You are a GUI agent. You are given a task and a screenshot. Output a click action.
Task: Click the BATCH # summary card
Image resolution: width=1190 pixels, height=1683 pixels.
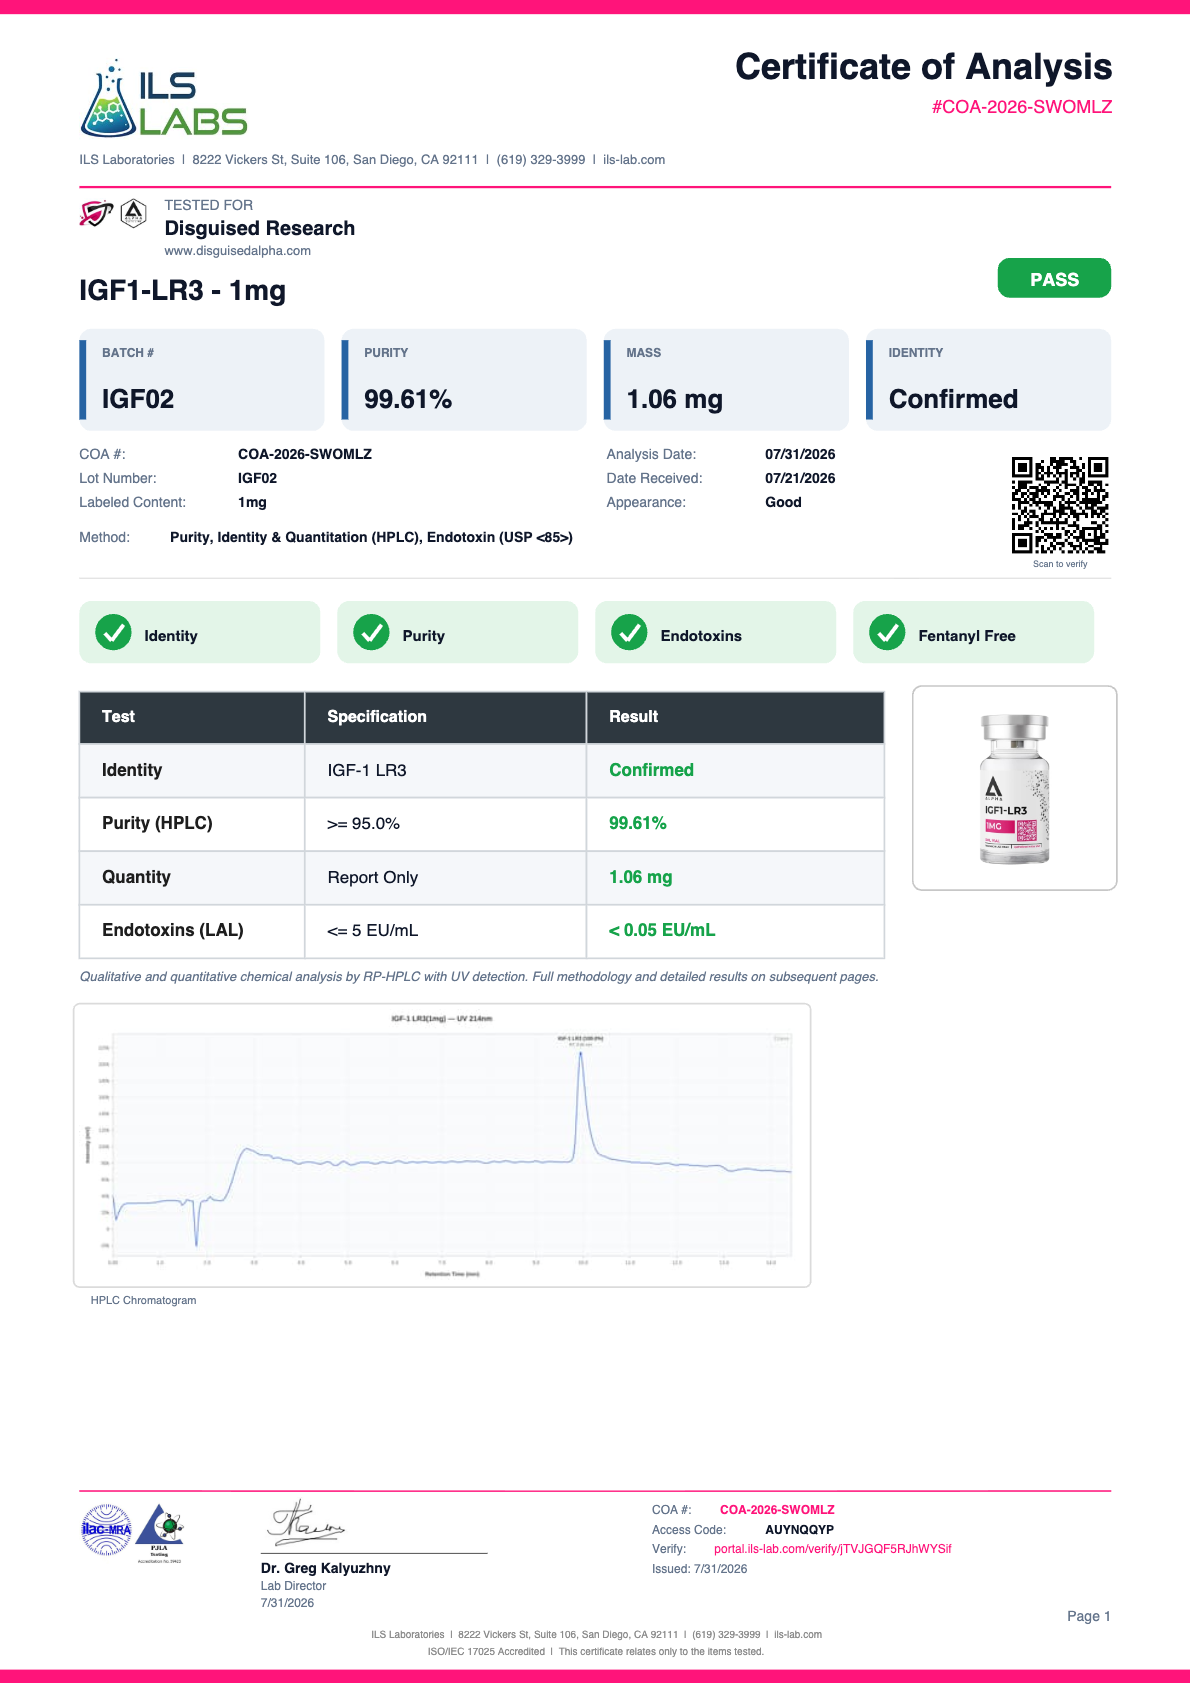point(202,380)
